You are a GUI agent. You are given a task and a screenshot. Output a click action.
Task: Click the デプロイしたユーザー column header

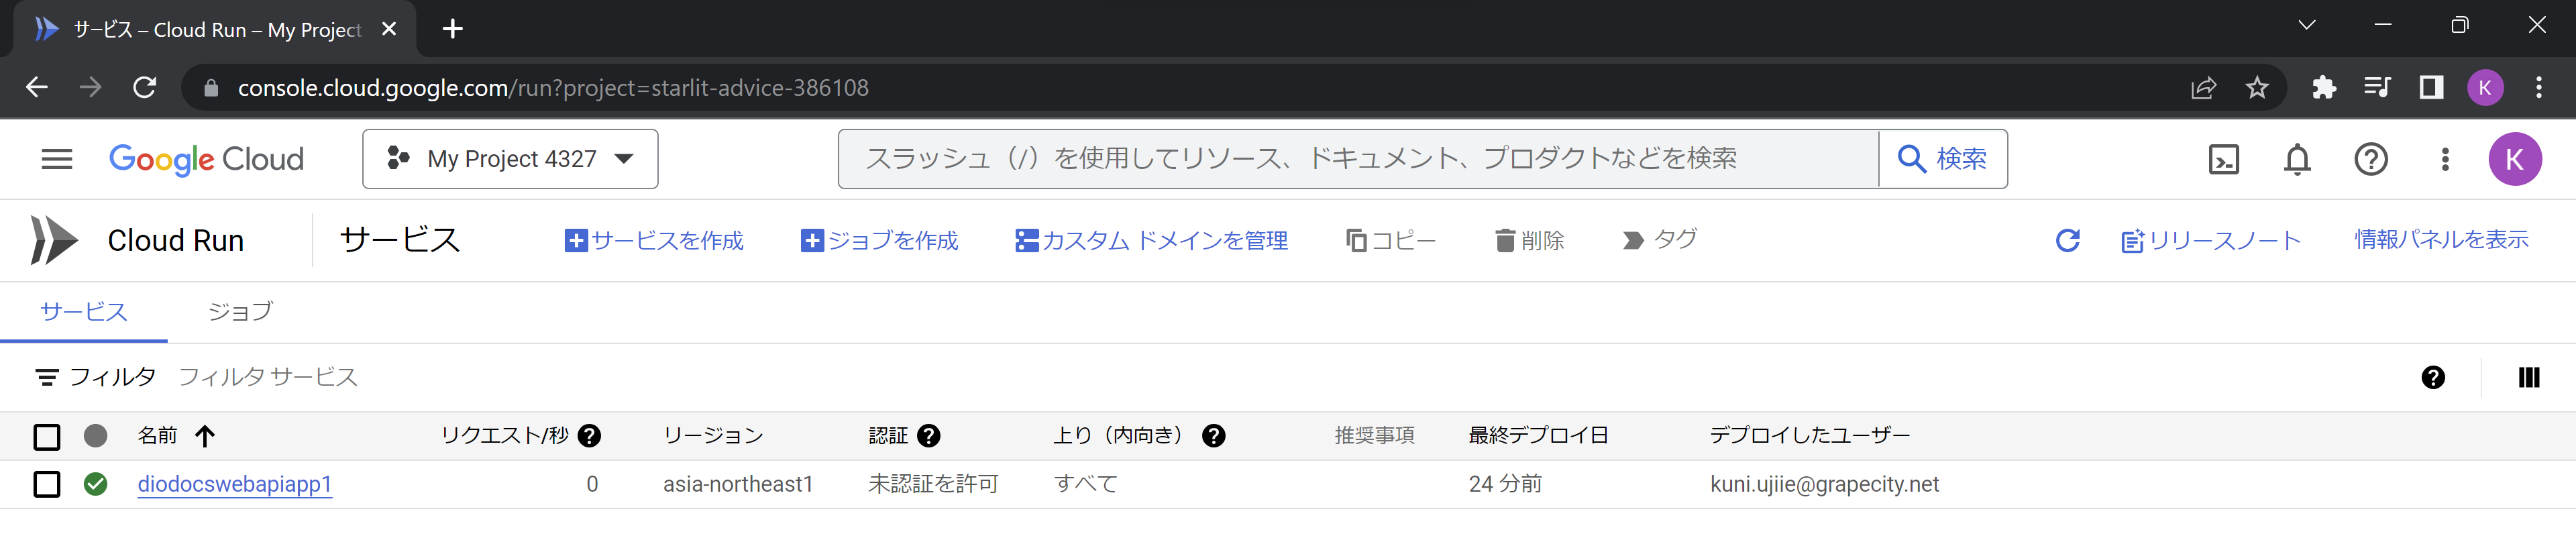tap(1810, 435)
